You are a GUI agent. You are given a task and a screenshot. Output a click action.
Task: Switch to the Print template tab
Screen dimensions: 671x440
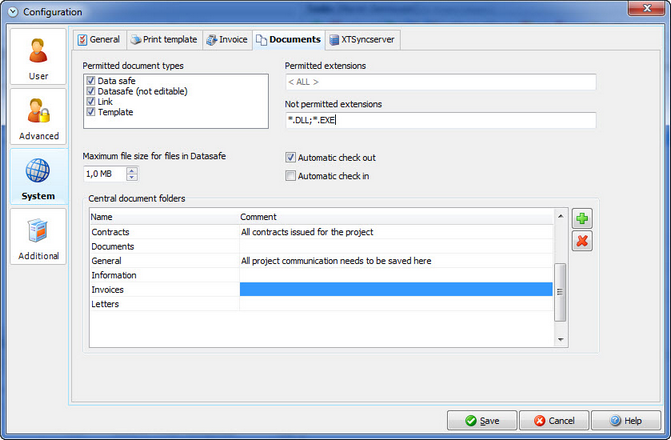[x=164, y=40]
